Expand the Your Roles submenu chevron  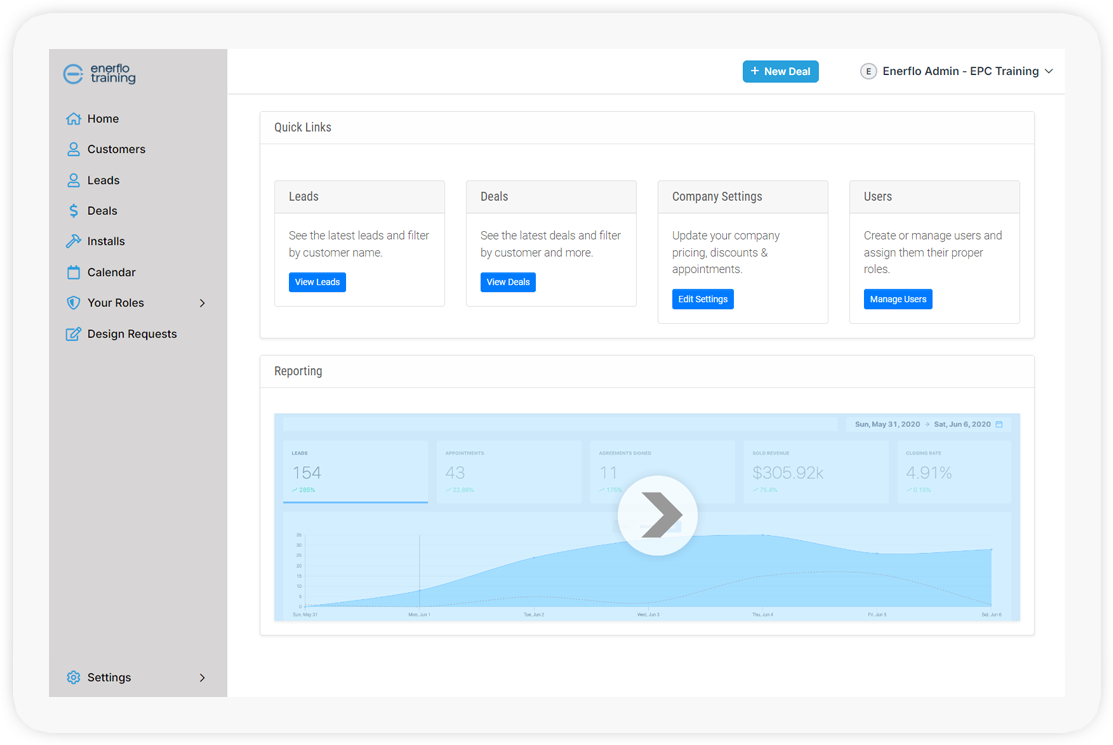[202, 303]
